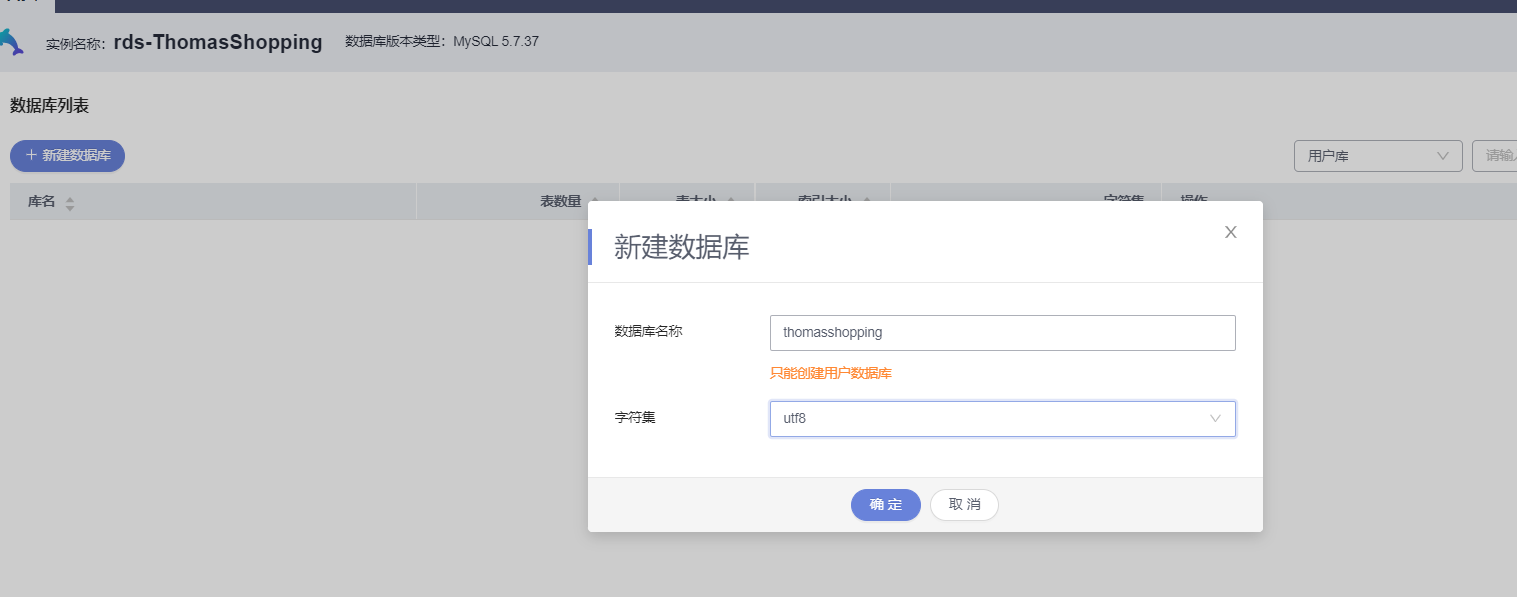Click the dolphin database logo icon
The image size is (1517, 597).
10,42
